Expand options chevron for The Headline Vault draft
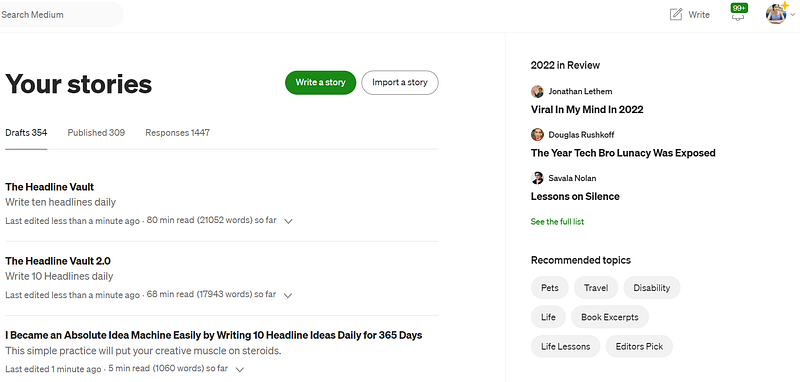This screenshot has width=800, height=382. 288,221
